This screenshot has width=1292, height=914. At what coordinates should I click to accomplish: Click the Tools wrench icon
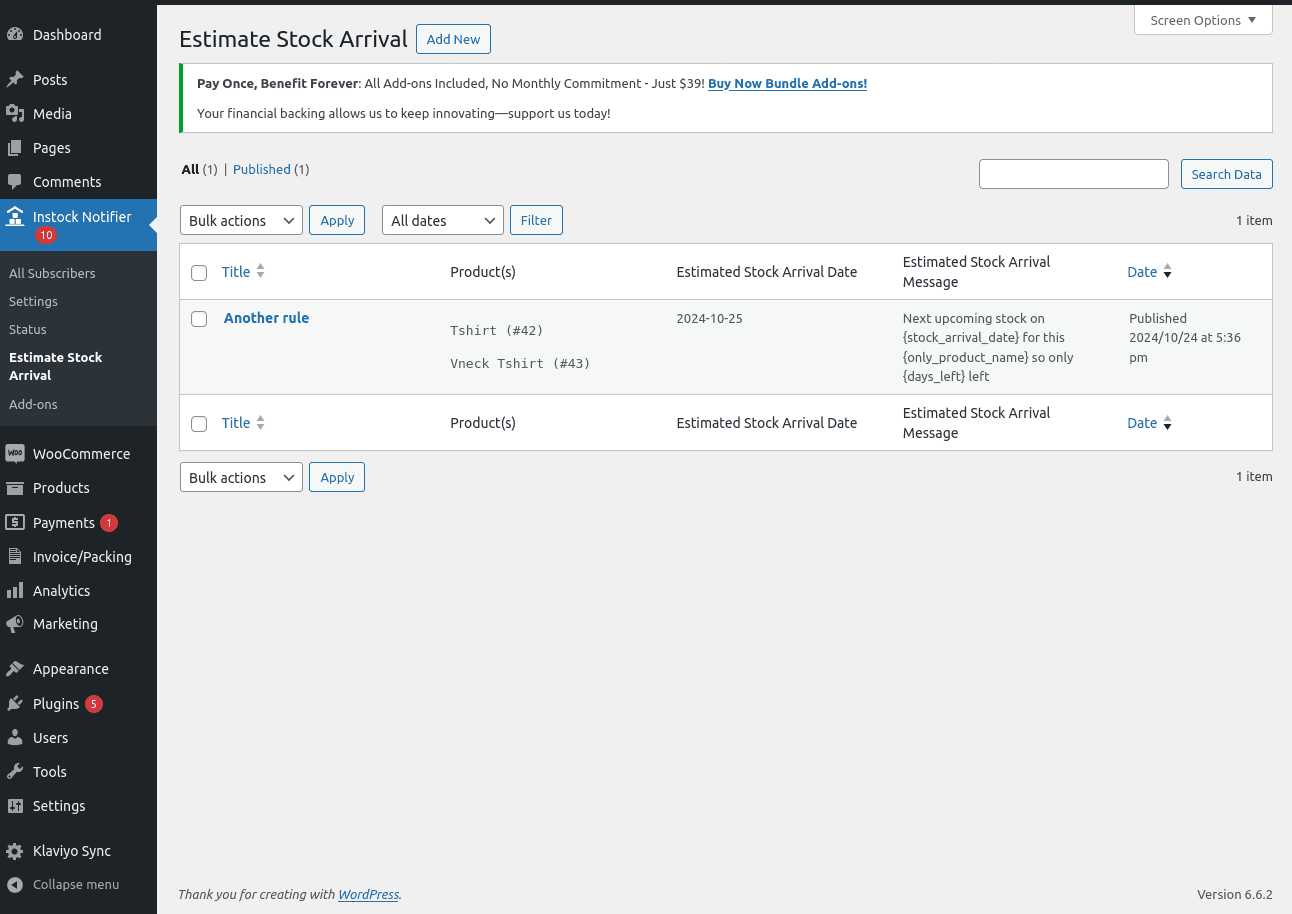pyautogui.click(x=15, y=771)
